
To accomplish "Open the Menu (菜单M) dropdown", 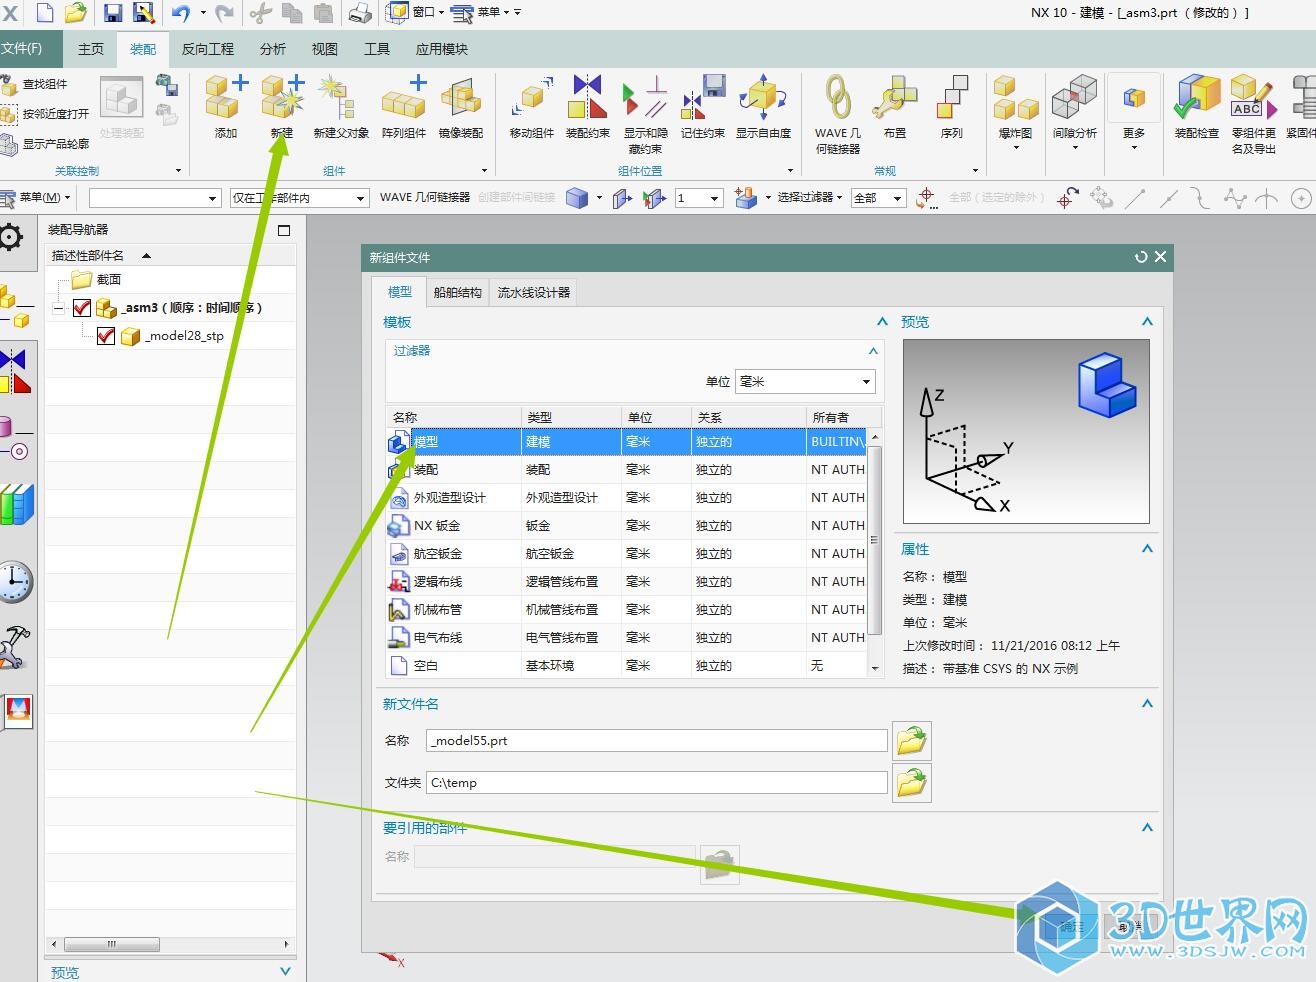I will click(x=36, y=198).
